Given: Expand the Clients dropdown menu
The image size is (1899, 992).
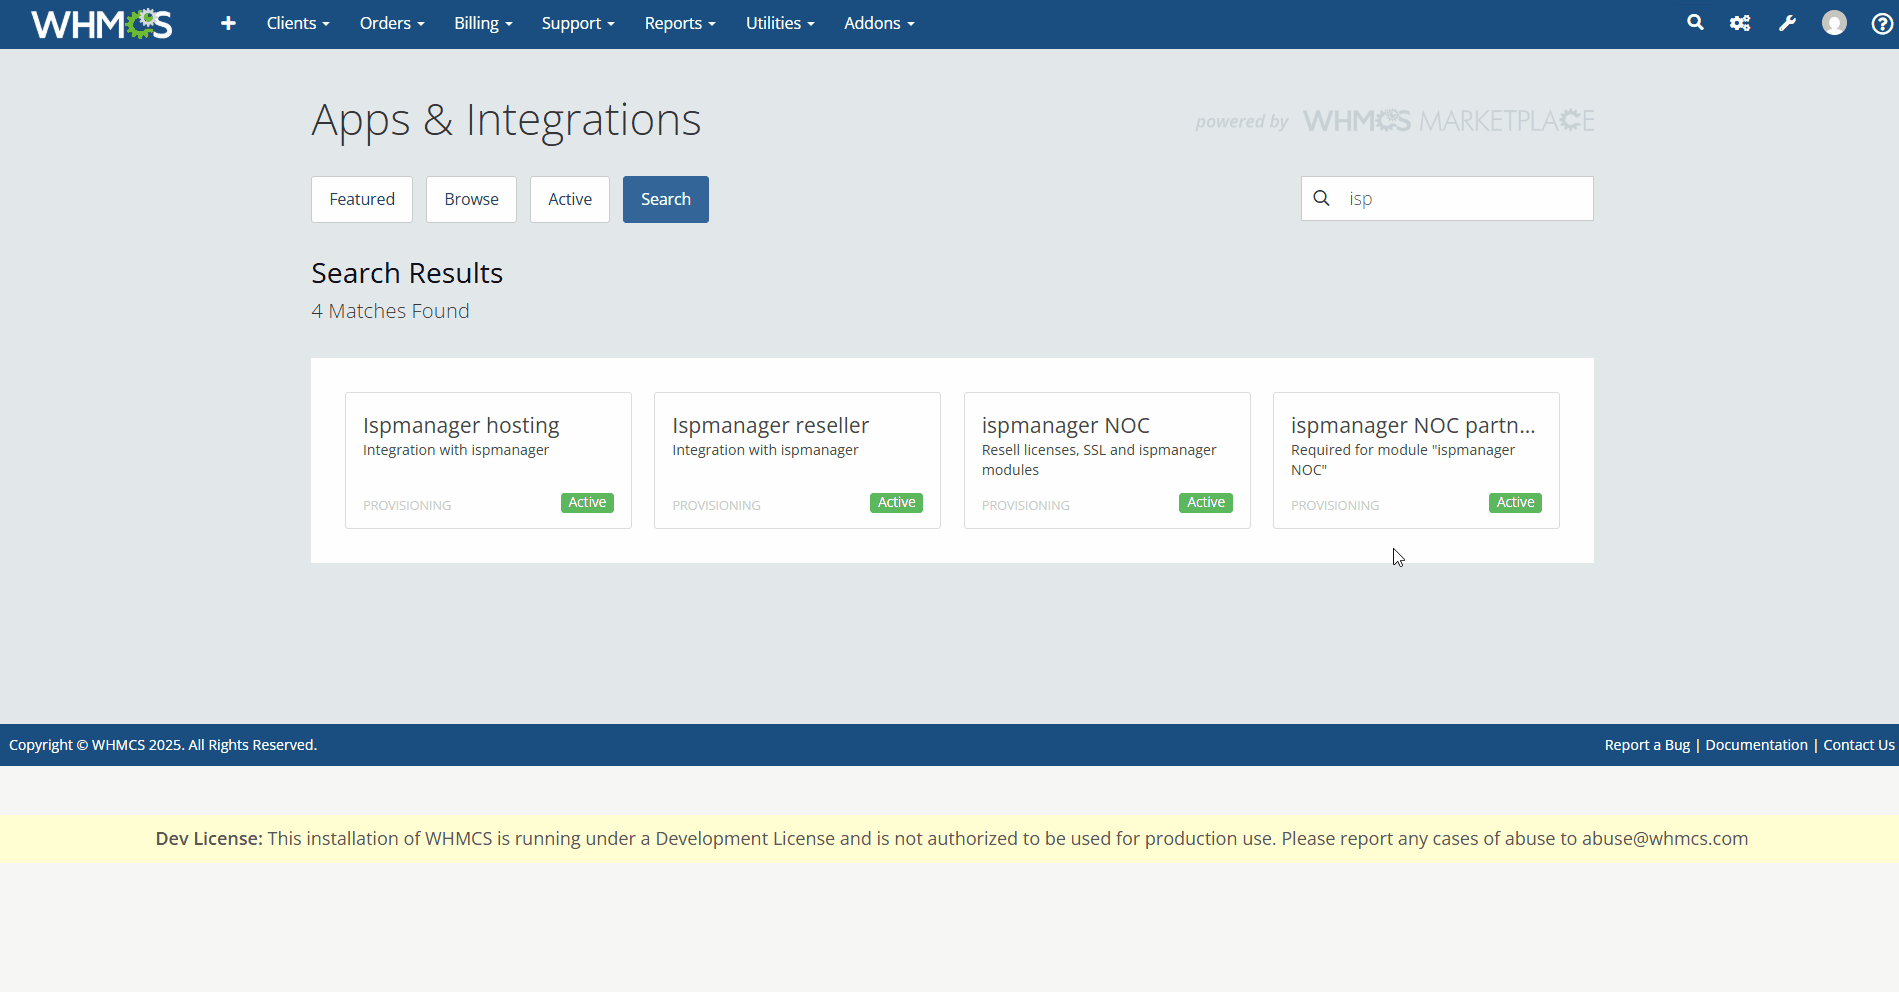Looking at the screenshot, I should pos(297,23).
